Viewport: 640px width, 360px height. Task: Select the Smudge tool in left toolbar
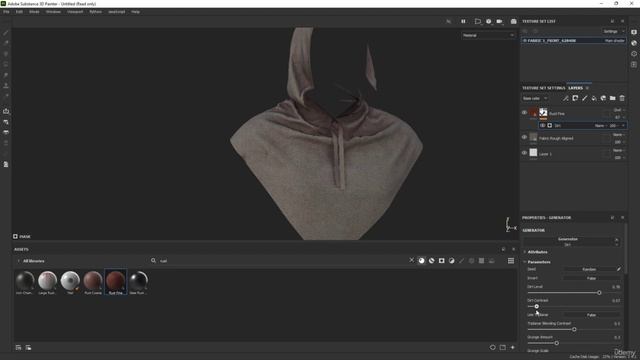(x=6, y=75)
